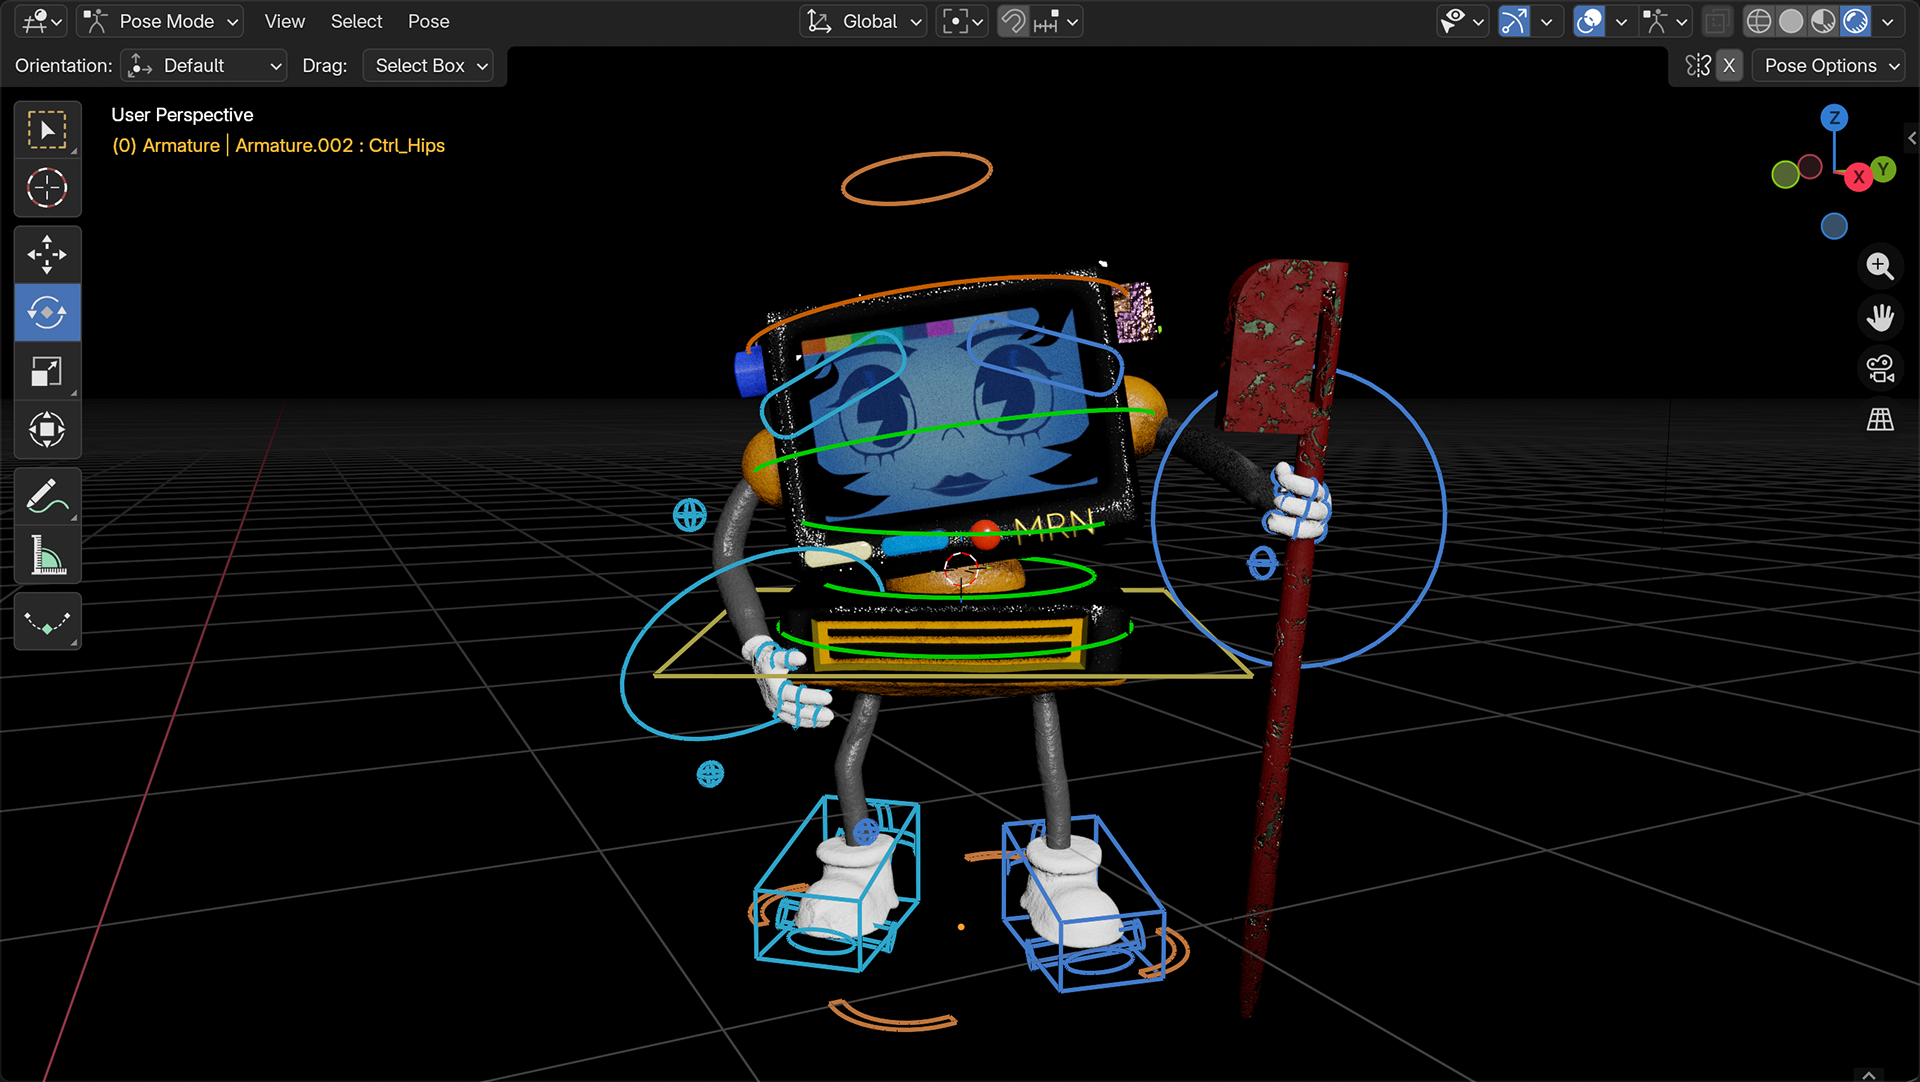Screen dimensions: 1920x1082
Task: Toggle viewport overlays display
Action: pyautogui.click(x=1589, y=21)
